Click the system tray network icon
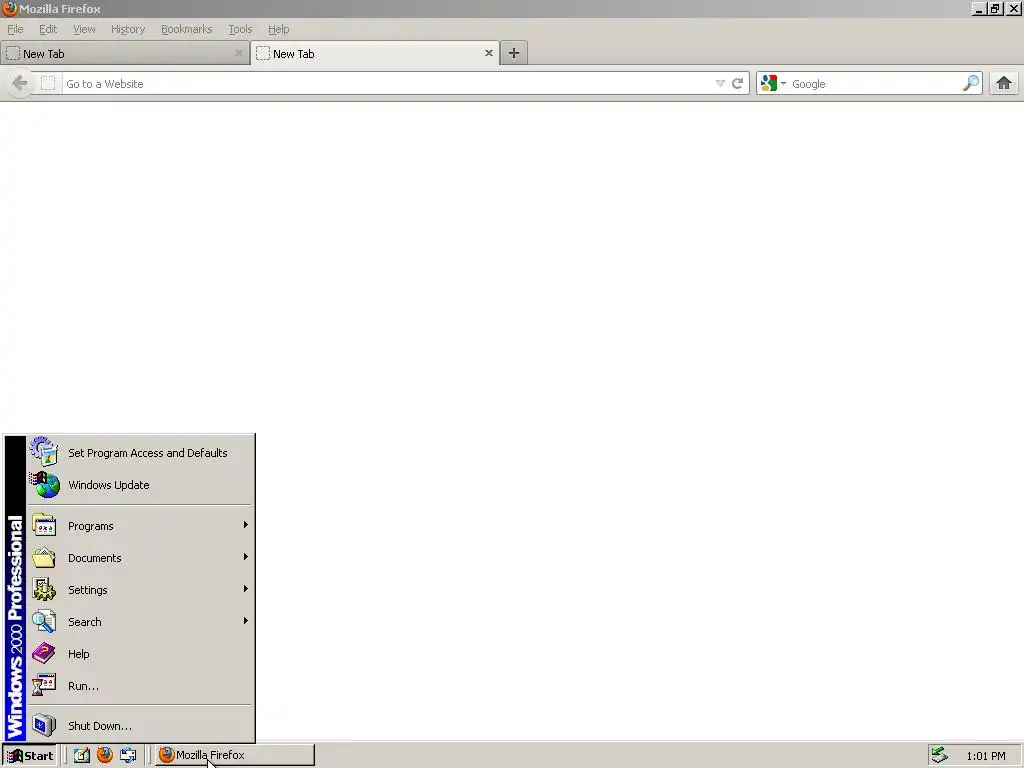This screenshot has width=1024, height=768. (x=940, y=756)
